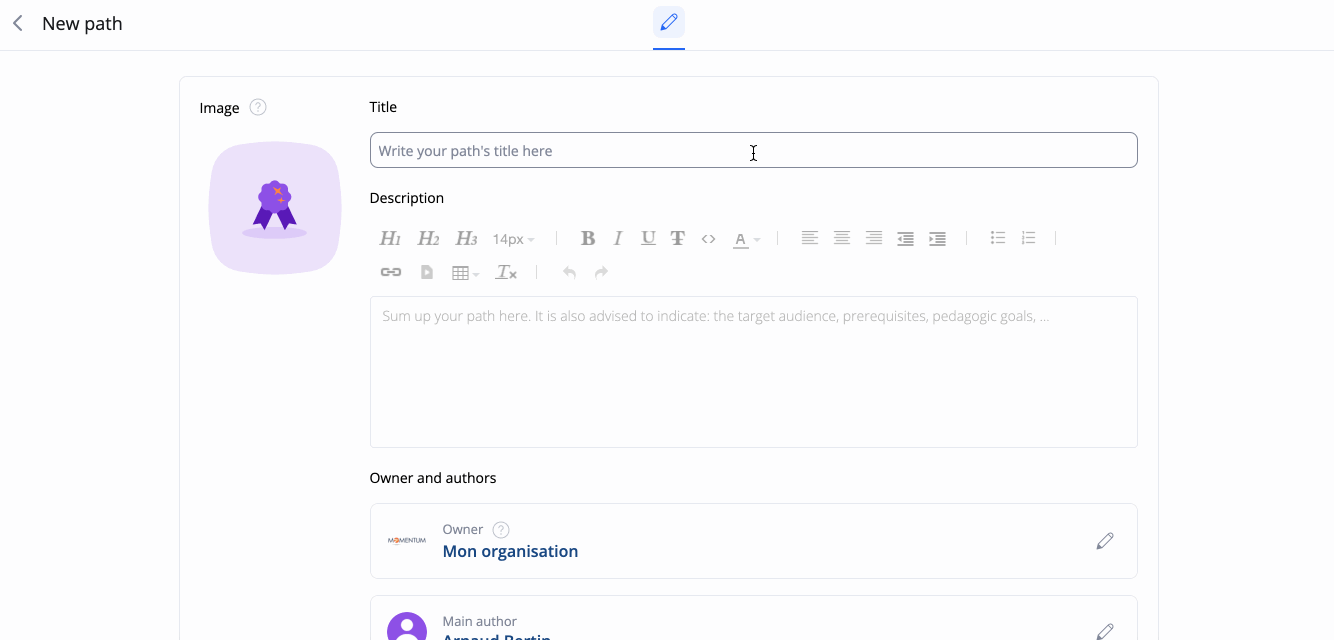The width and height of the screenshot is (1334, 640).
Task: Show help for the Owner field
Action: point(501,530)
